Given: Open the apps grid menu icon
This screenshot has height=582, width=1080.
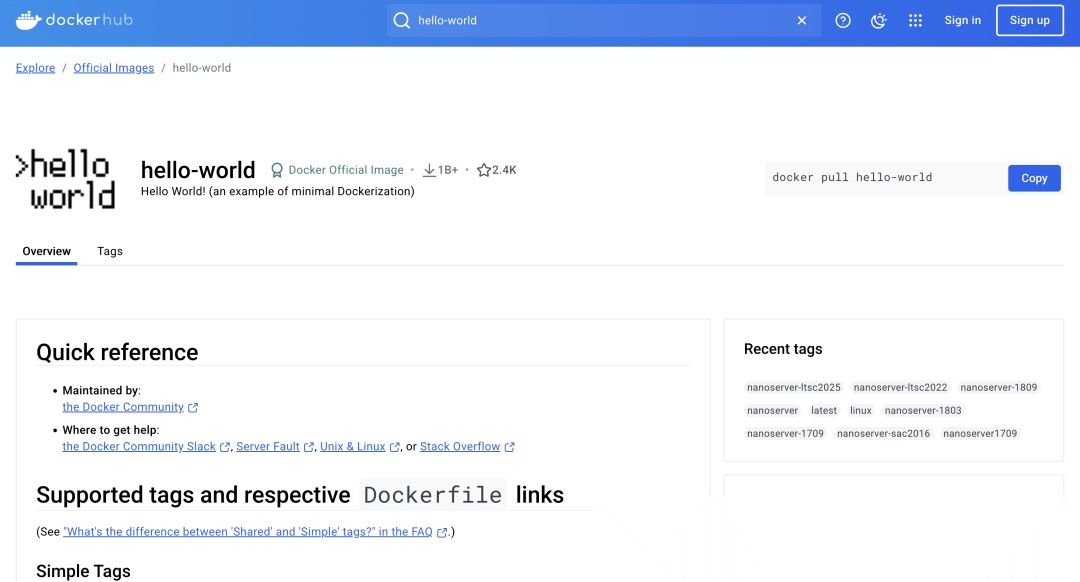Looking at the screenshot, I should click(x=915, y=21).
